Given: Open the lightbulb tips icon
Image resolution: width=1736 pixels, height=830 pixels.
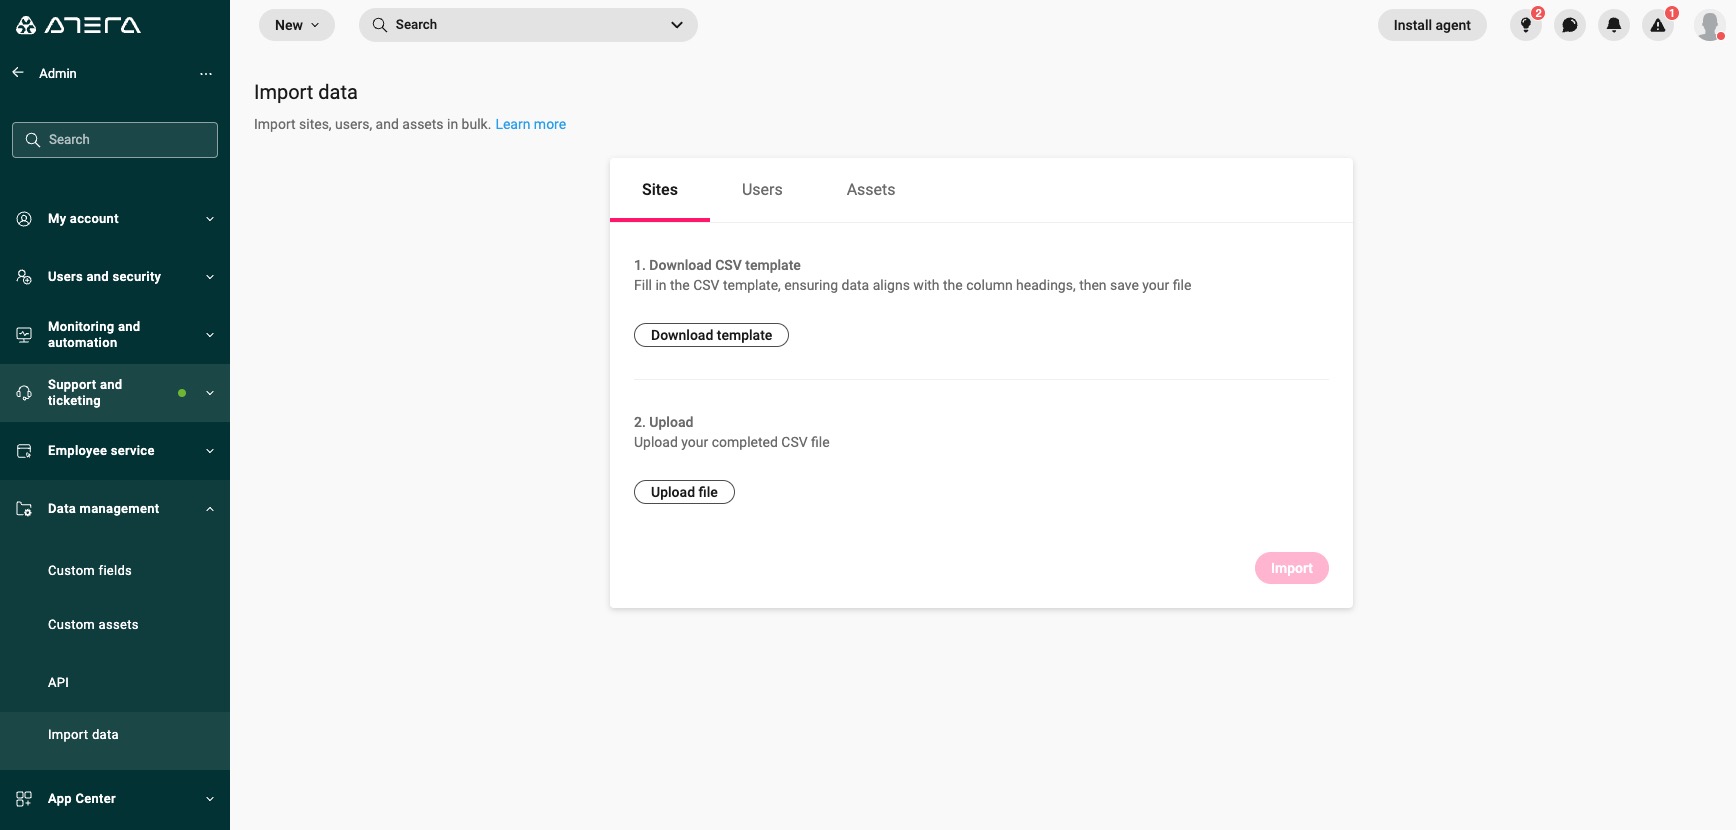Looking at the screenshot, I should [x=1526, y=25].
